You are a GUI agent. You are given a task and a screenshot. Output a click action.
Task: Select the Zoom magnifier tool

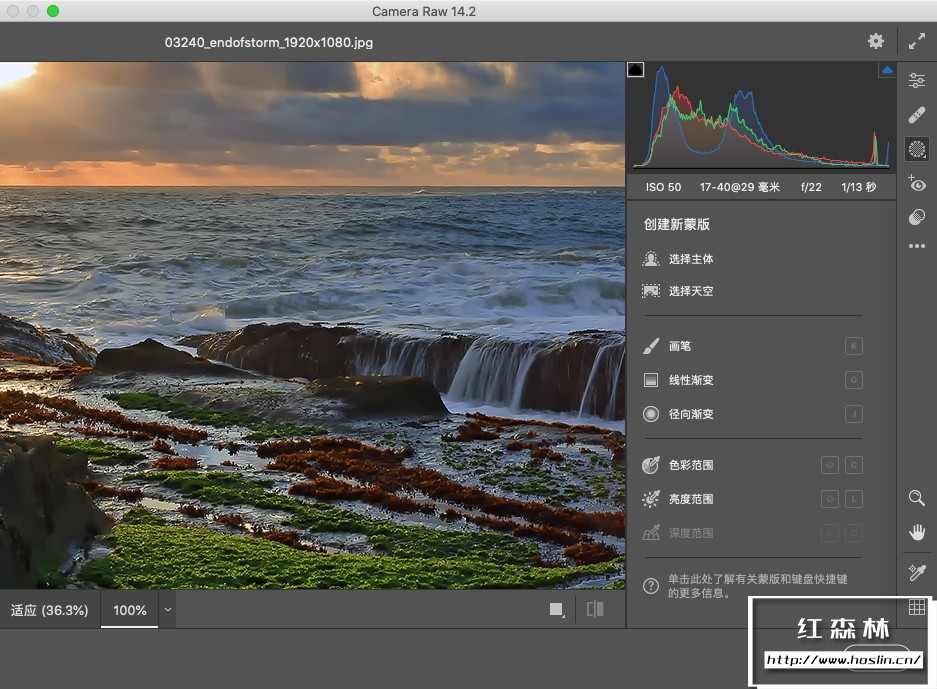916,498
